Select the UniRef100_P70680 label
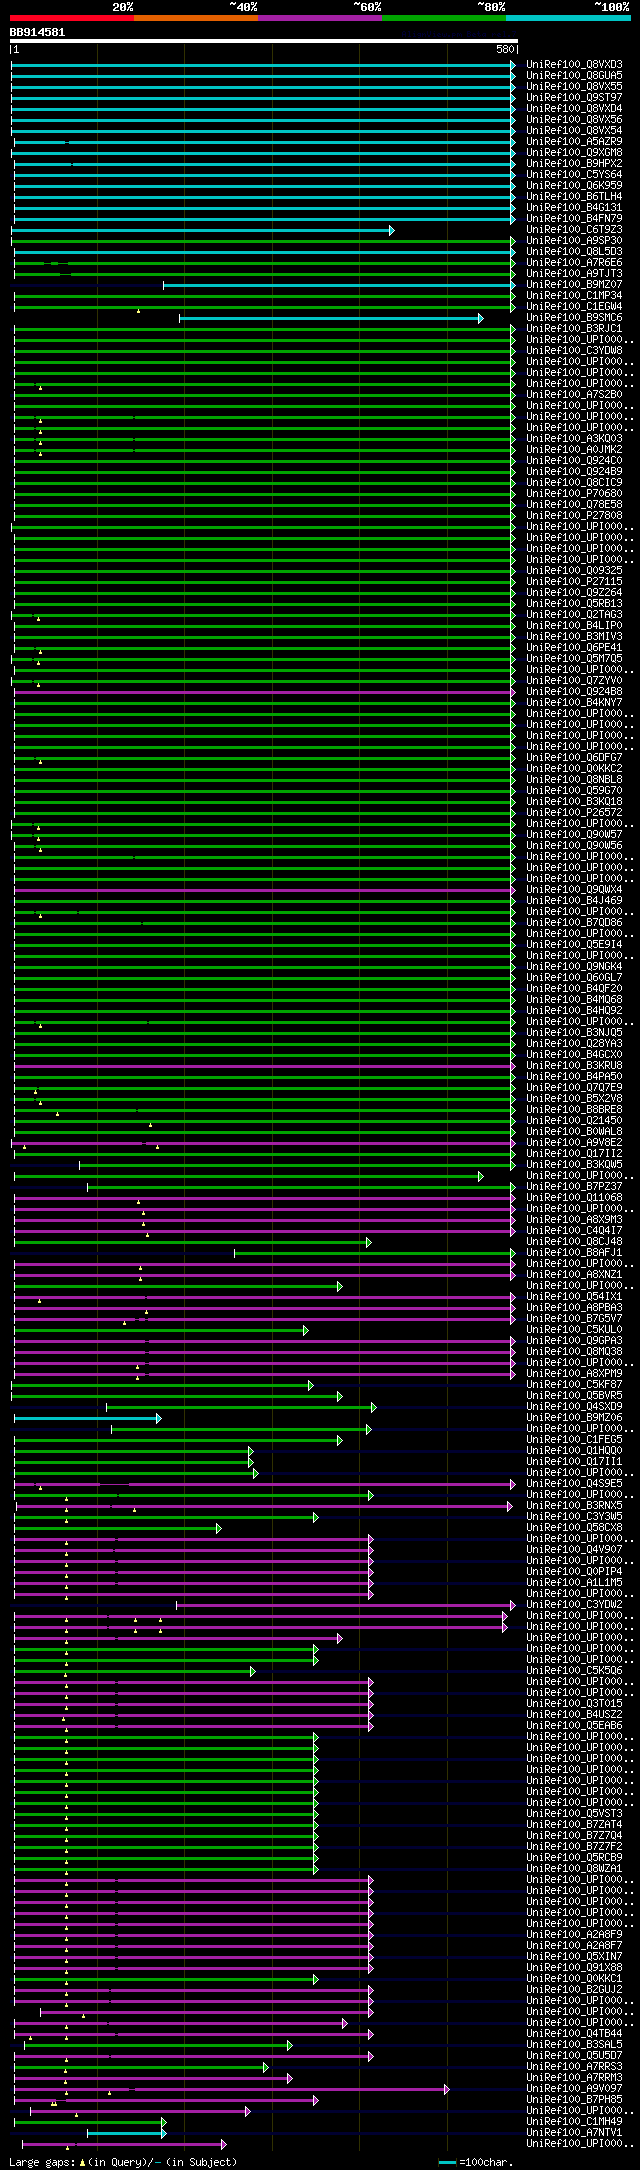This screenshot has width=640, height=2170. tap(574, 494)
